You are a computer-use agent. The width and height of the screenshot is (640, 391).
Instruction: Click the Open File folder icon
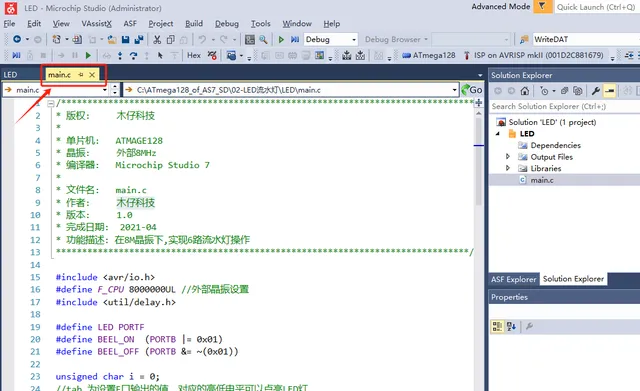point(112,39)
